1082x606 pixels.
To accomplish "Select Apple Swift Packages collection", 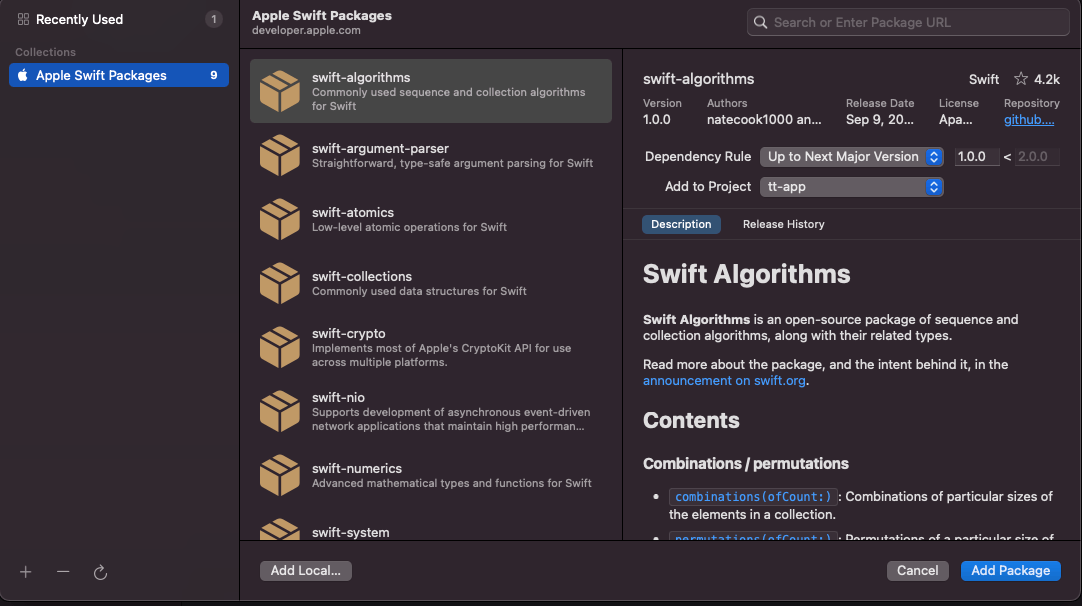I will (119, 75).
